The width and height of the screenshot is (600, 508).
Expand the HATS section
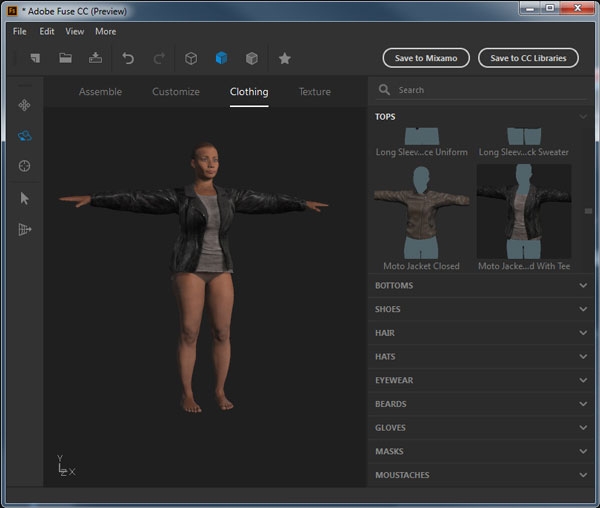pyautogui.click(x=481, y=357)
